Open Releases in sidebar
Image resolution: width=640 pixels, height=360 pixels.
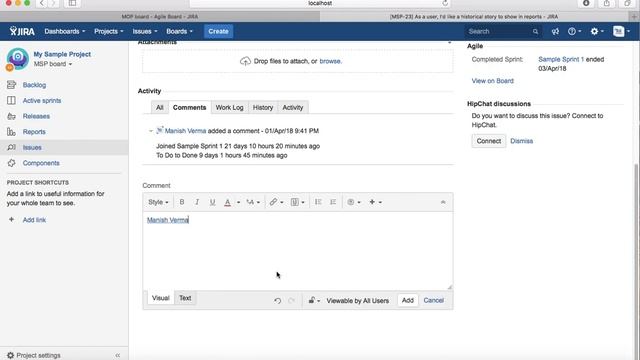coord(36,116)
